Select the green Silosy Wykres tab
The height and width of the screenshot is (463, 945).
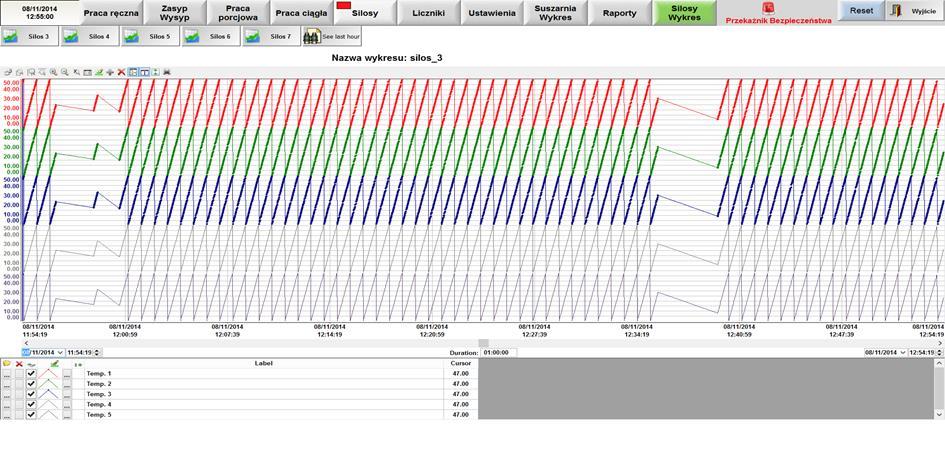click(x=684, y=13)
